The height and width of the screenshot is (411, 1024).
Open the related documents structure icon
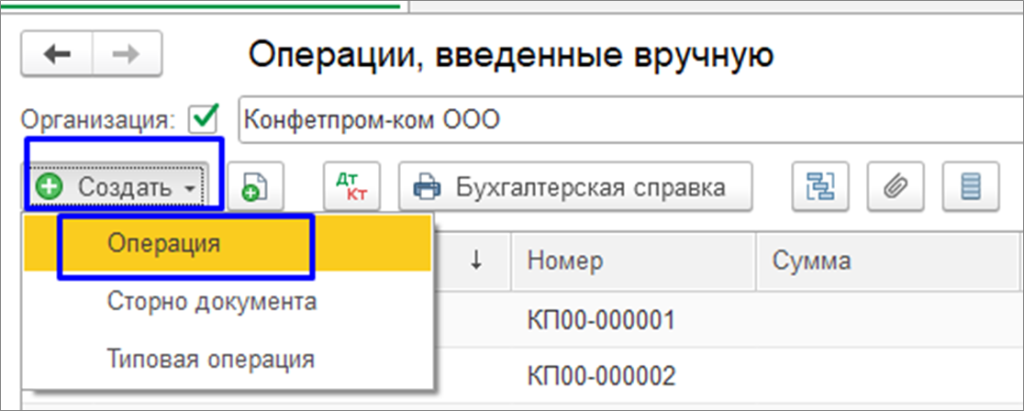pos(820,188)
